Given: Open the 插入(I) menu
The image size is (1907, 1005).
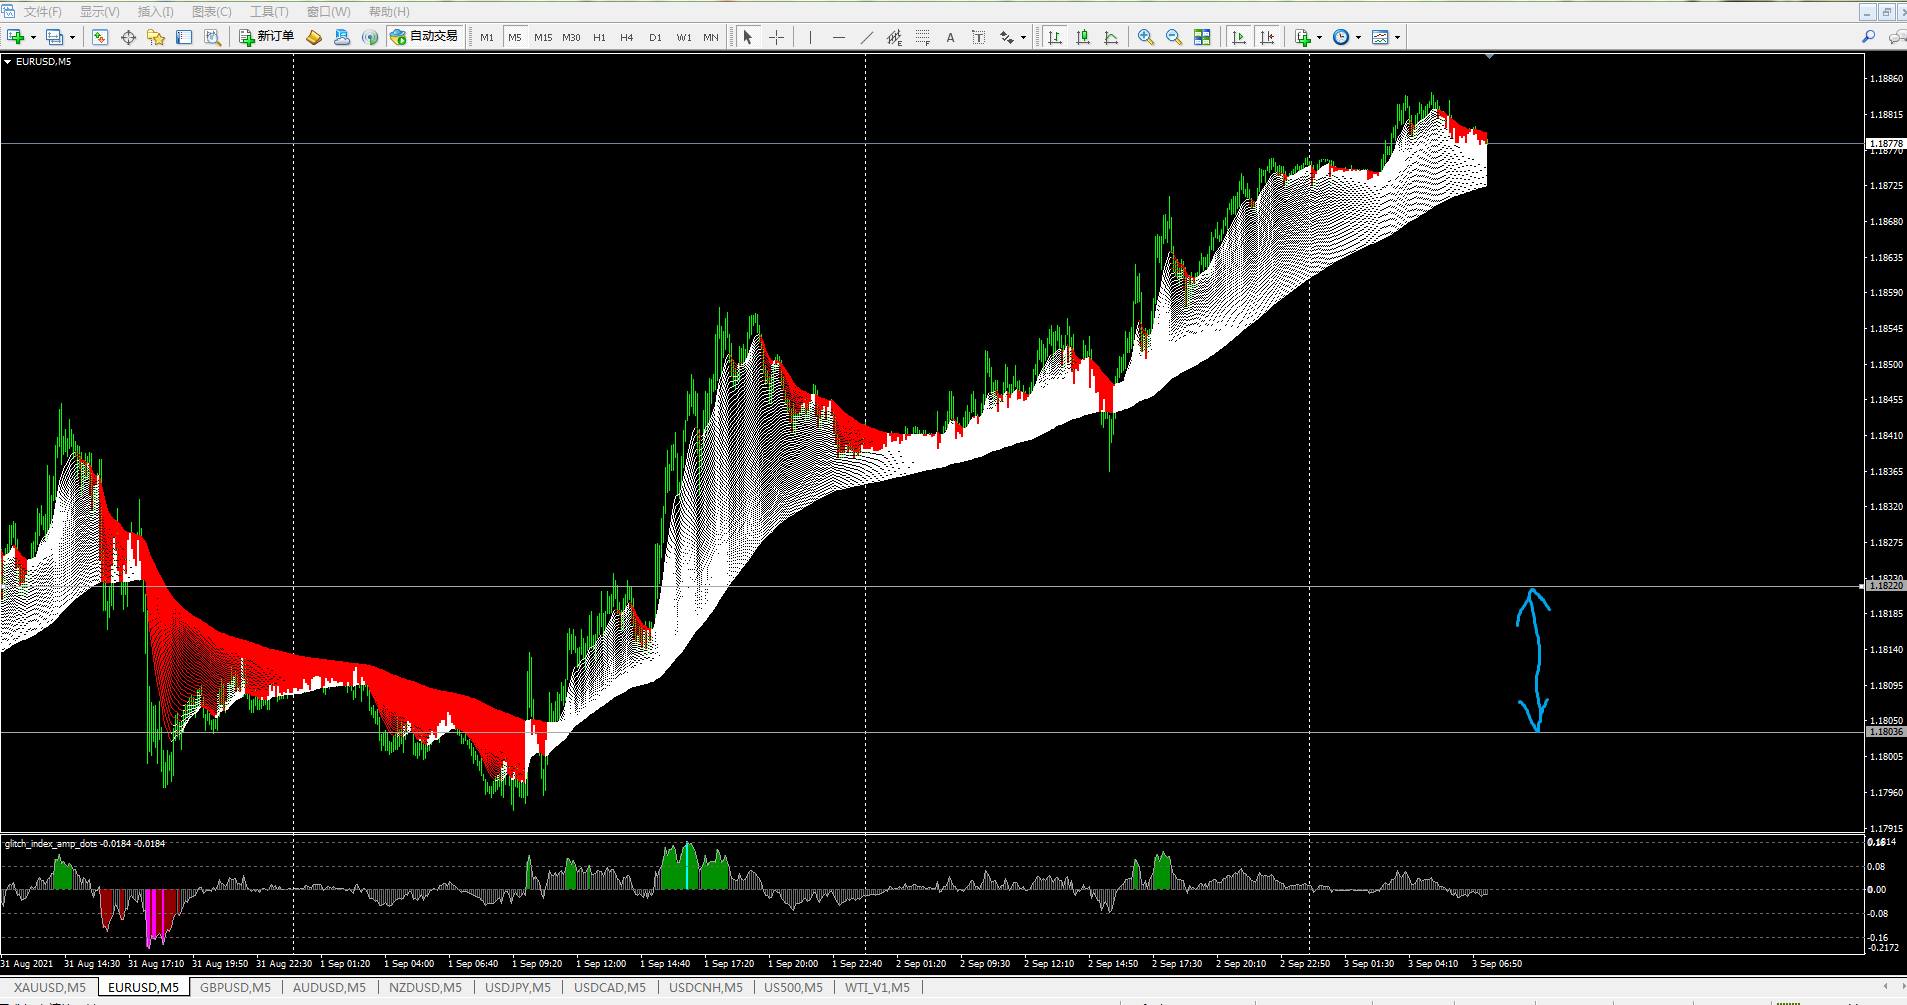Looking at the screenshot, I should 155,12.
